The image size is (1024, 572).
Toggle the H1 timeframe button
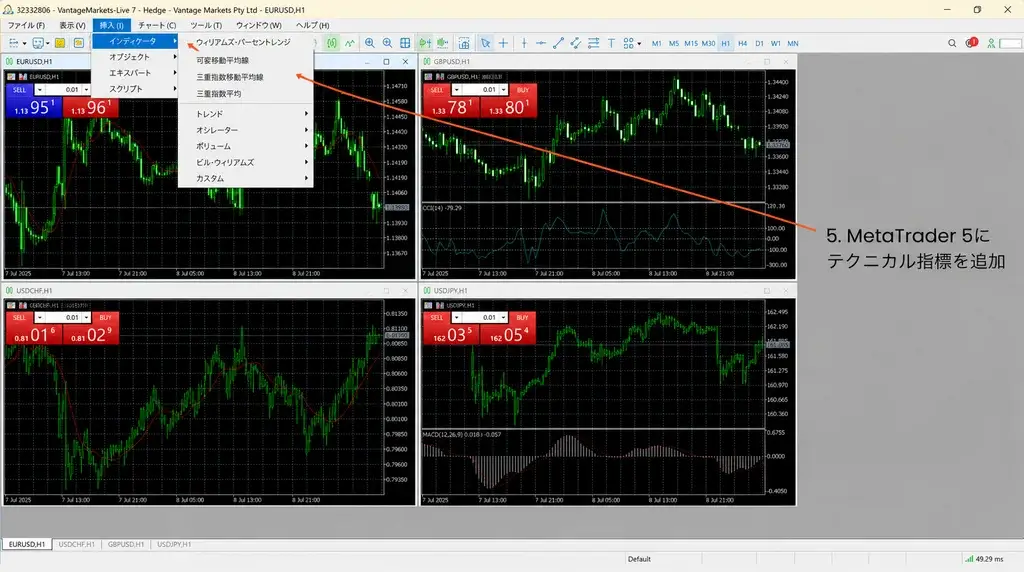(x=726, y=43)
